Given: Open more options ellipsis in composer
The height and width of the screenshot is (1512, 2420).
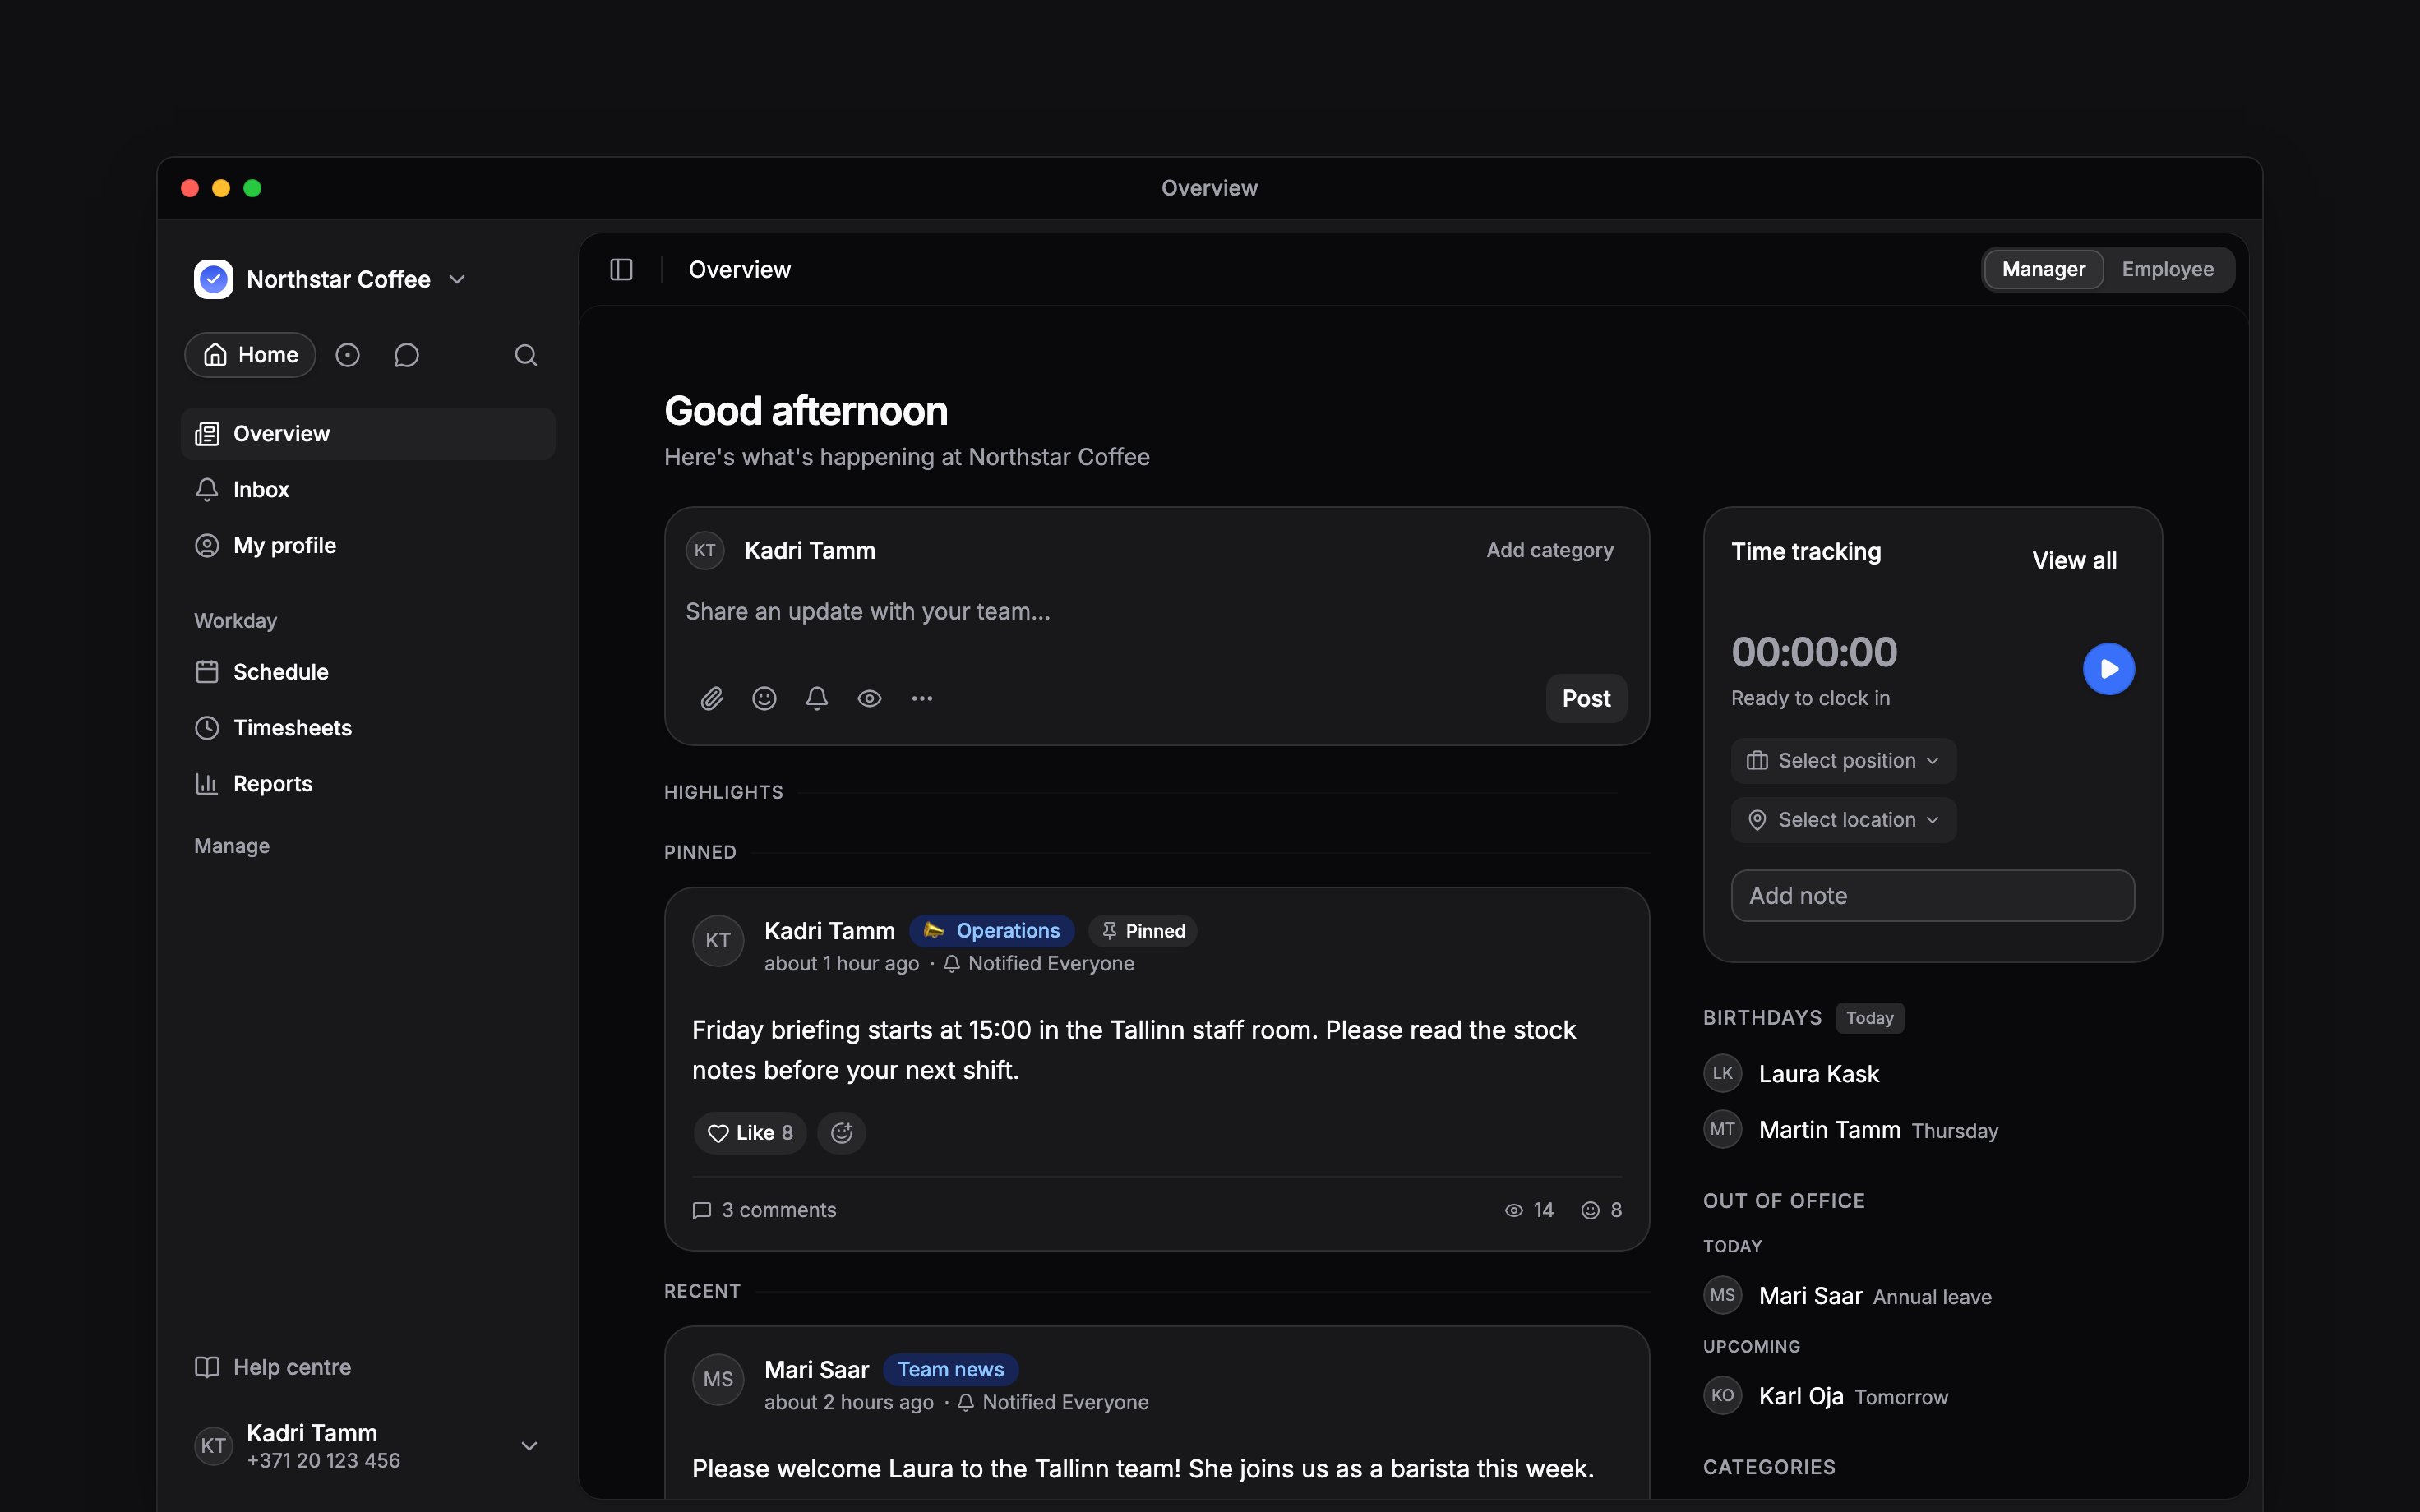Looking at the screenshot, I should 922,699.
